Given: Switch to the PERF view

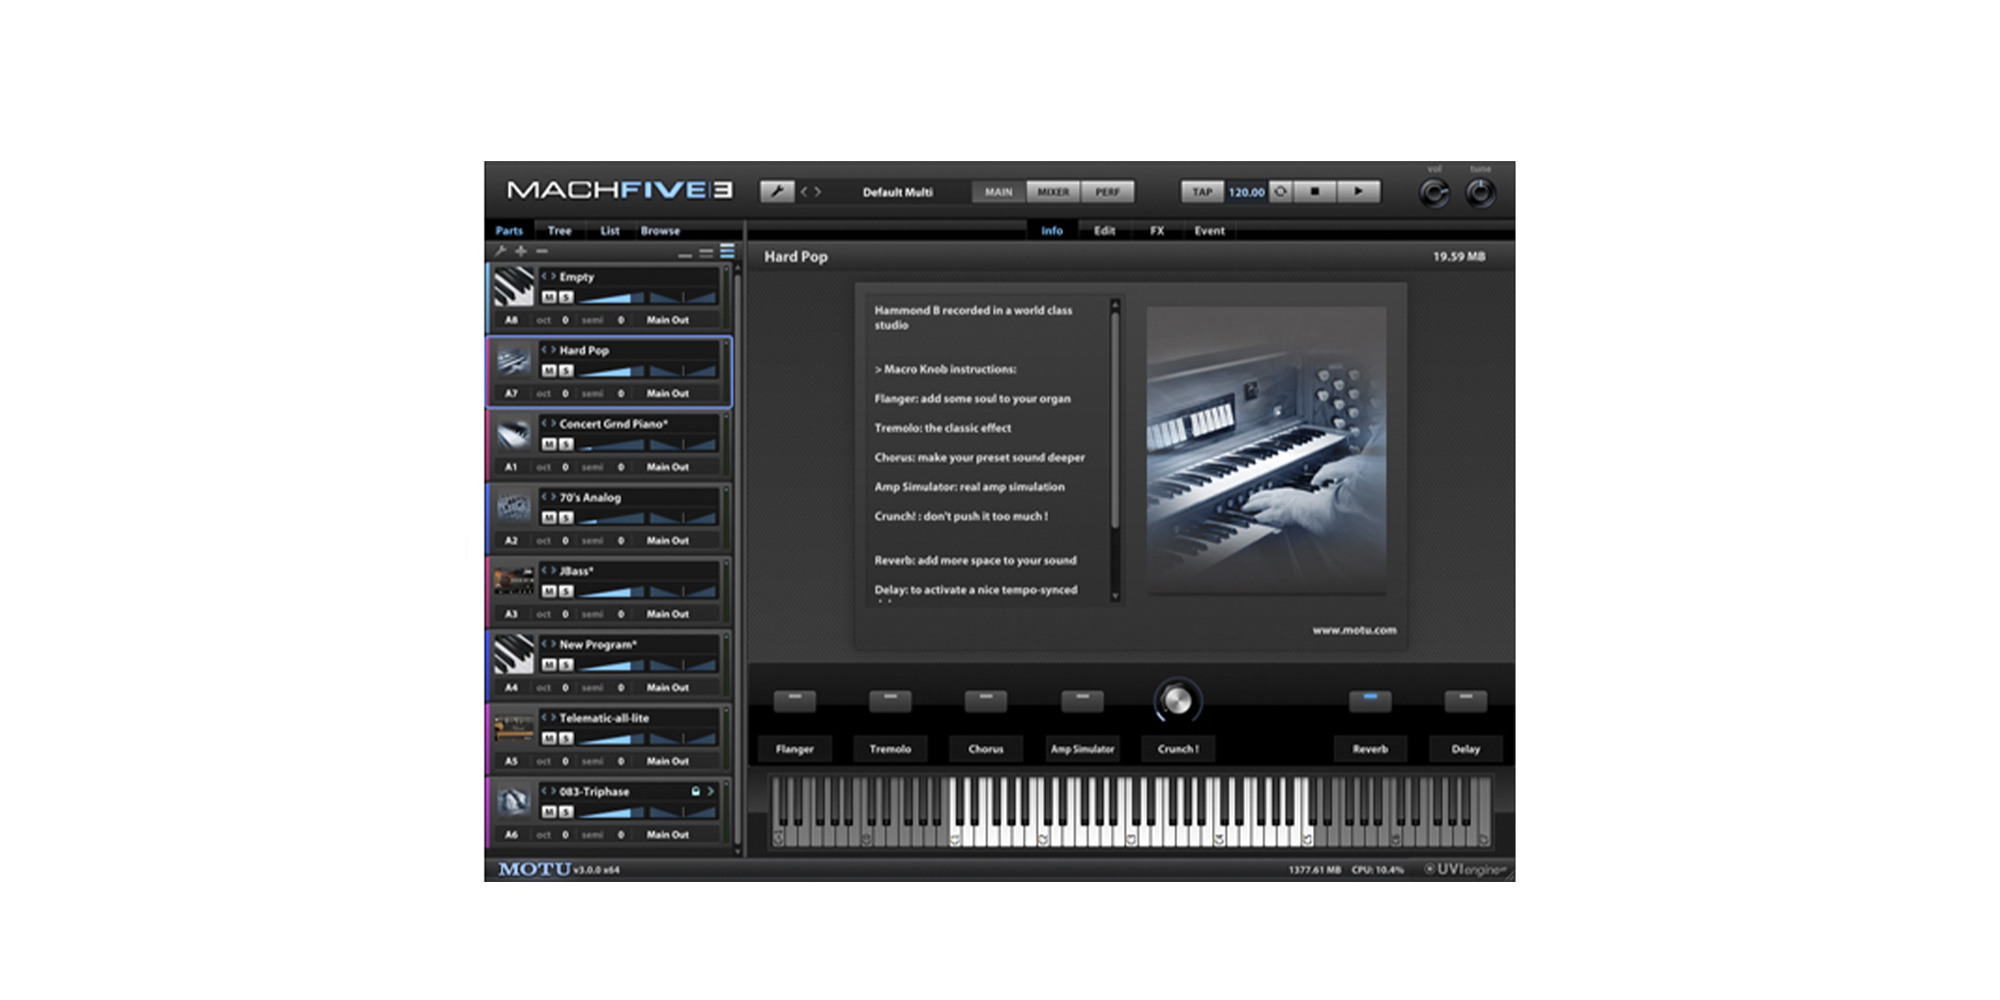Looking at the screenshot, I should click(x=1107, y=192).
